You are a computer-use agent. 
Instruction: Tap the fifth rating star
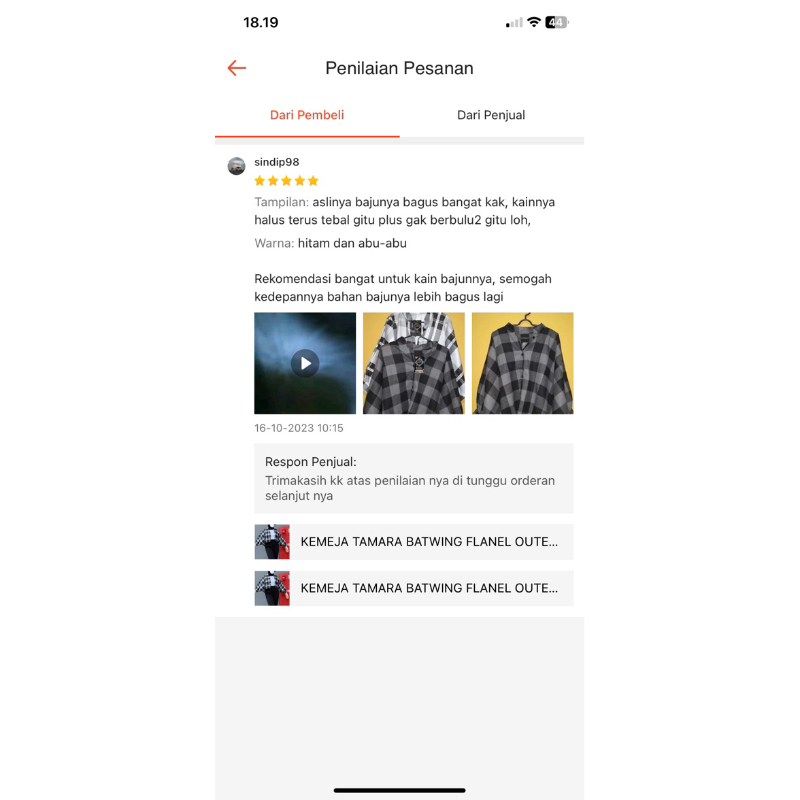[x=313, y=181]
